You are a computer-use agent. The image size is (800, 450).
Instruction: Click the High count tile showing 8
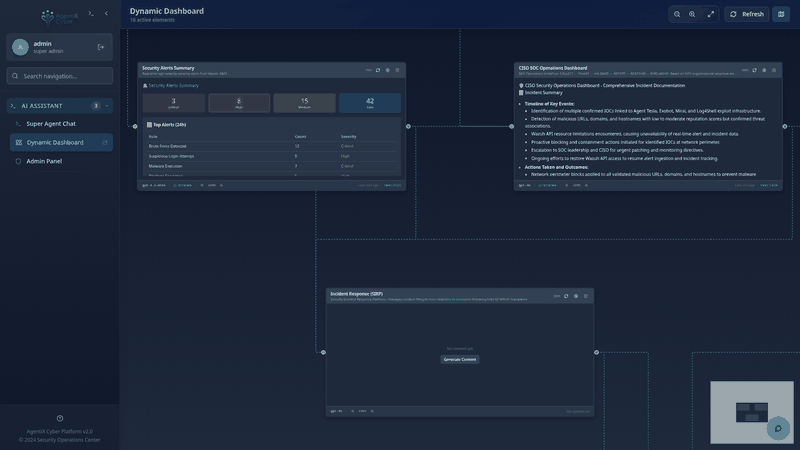(x=239, y=103)
